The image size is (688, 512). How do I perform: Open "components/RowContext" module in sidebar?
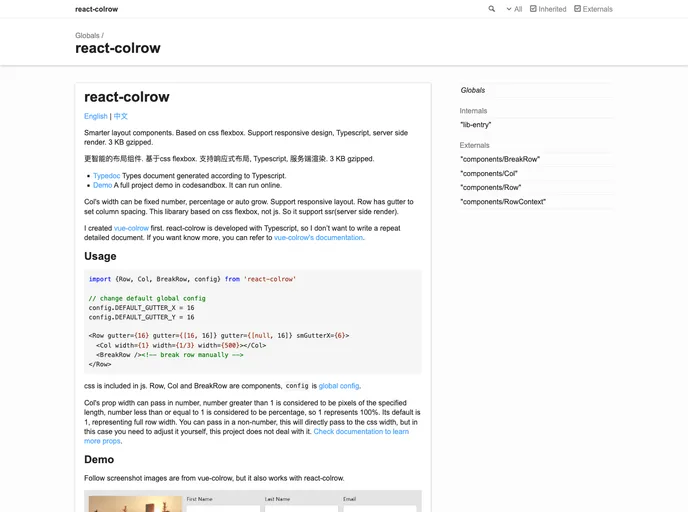(x=503, y=202)
